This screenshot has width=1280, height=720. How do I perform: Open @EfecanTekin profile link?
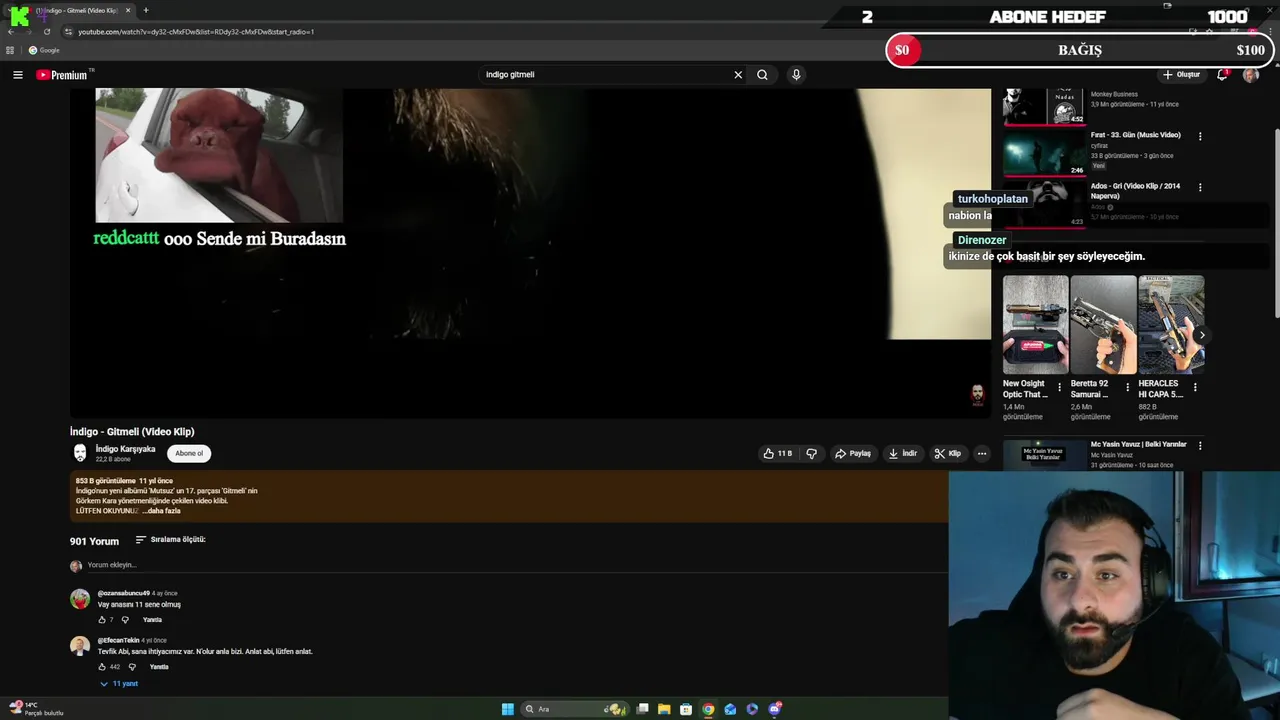point(118,640)
